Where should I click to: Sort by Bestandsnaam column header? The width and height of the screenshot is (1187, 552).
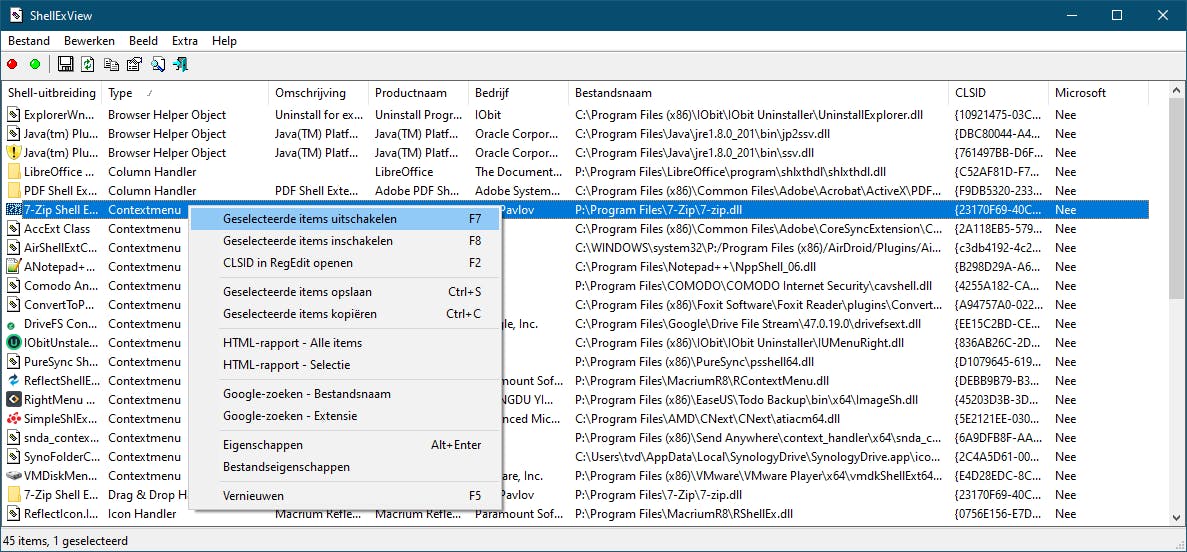pos(759,93)
